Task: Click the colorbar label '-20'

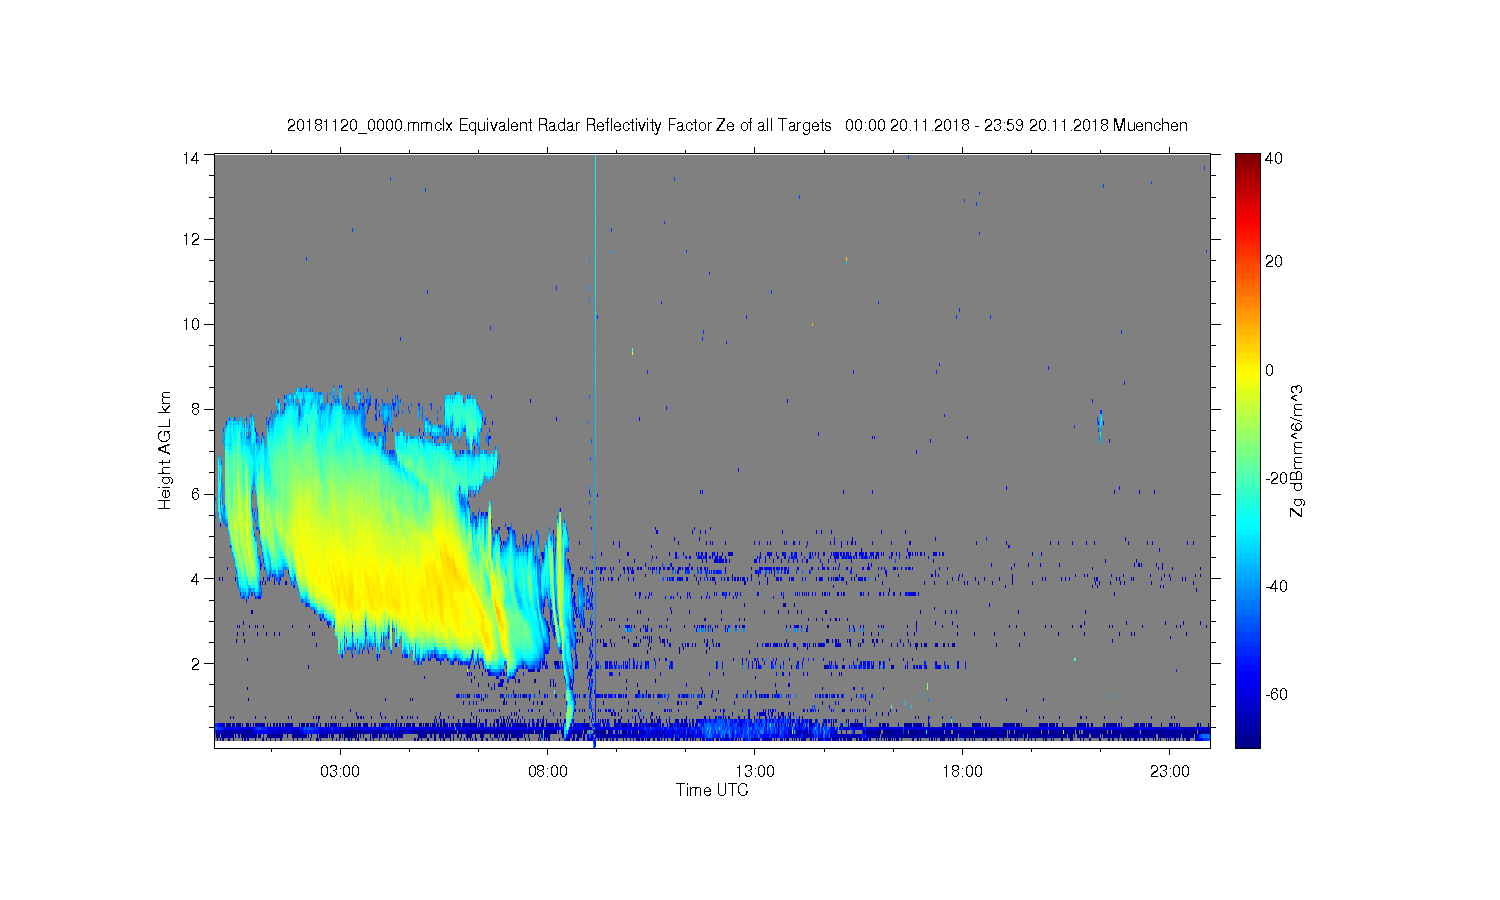Action: 1276,478
